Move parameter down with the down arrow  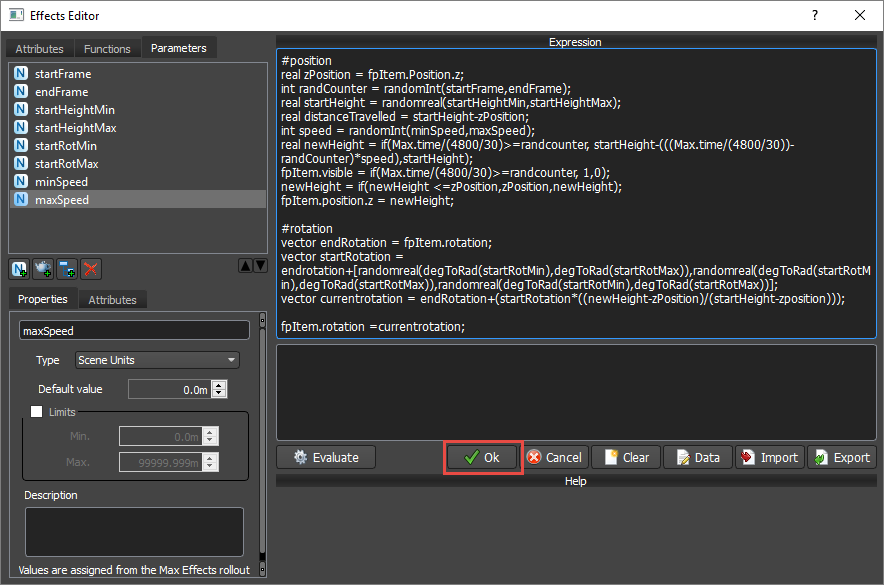click(x=260, y=266)
